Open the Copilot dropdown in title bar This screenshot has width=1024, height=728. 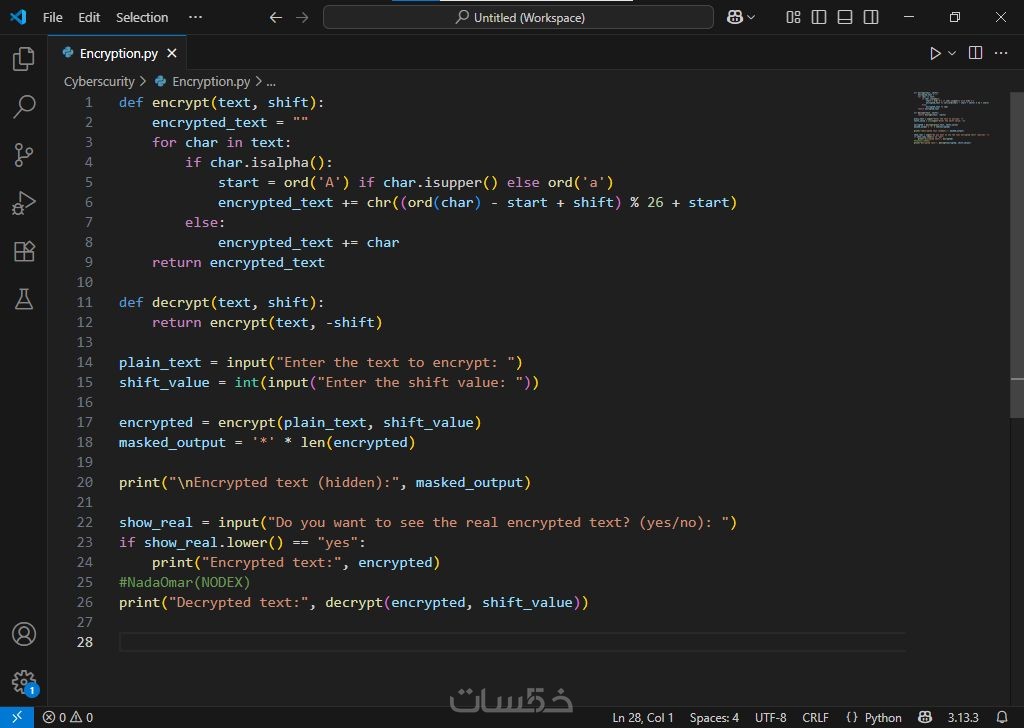point(741,17)
